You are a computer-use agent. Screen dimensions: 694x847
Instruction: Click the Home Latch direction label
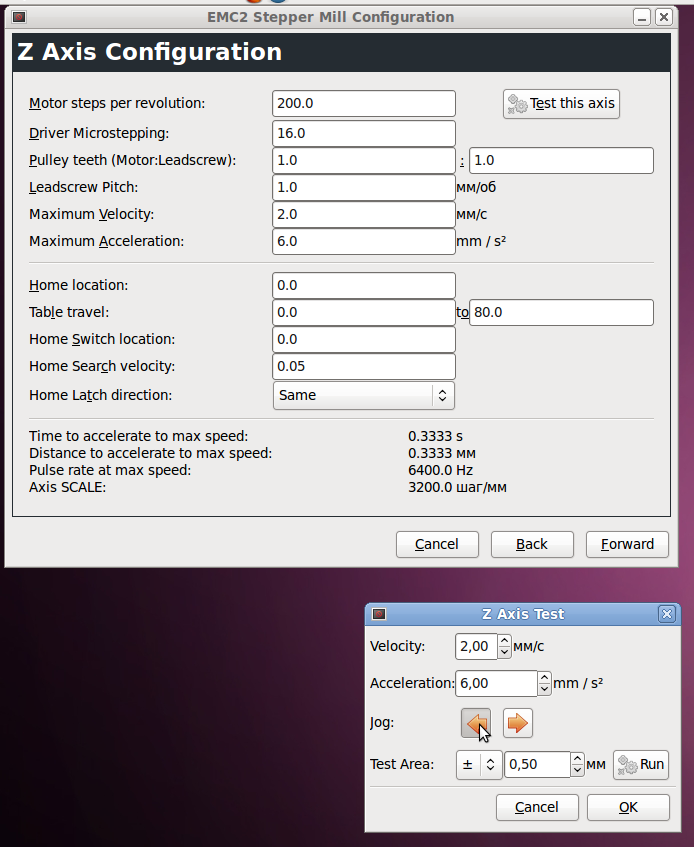100,395
